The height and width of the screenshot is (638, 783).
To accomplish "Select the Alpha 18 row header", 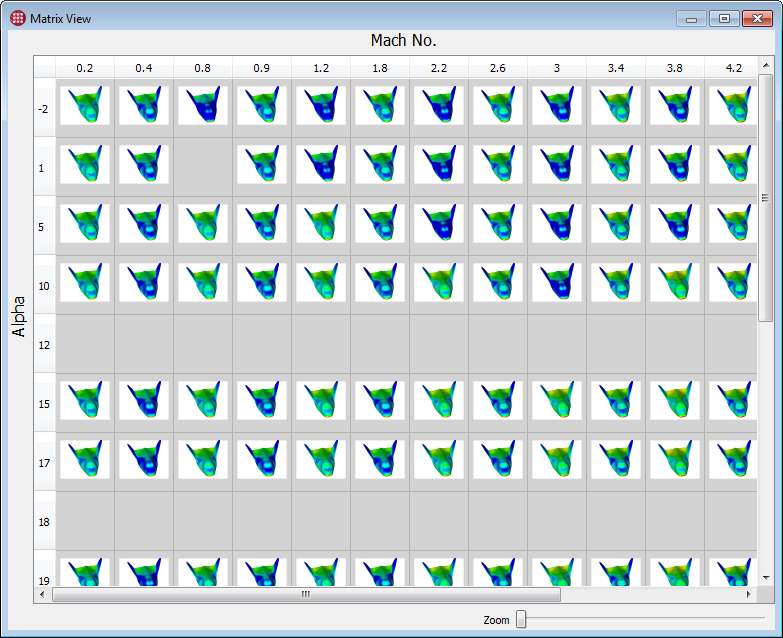I will (x=44, y=520).
